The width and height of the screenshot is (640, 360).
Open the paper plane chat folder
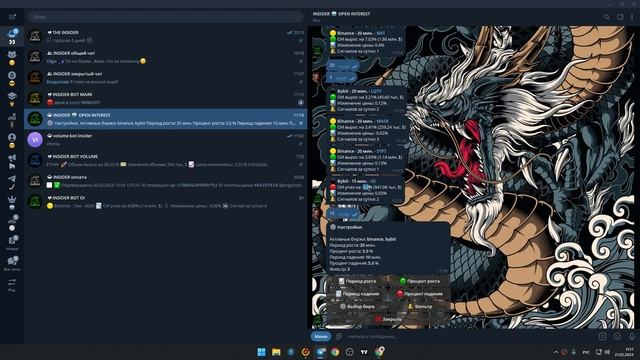point(12,182)
